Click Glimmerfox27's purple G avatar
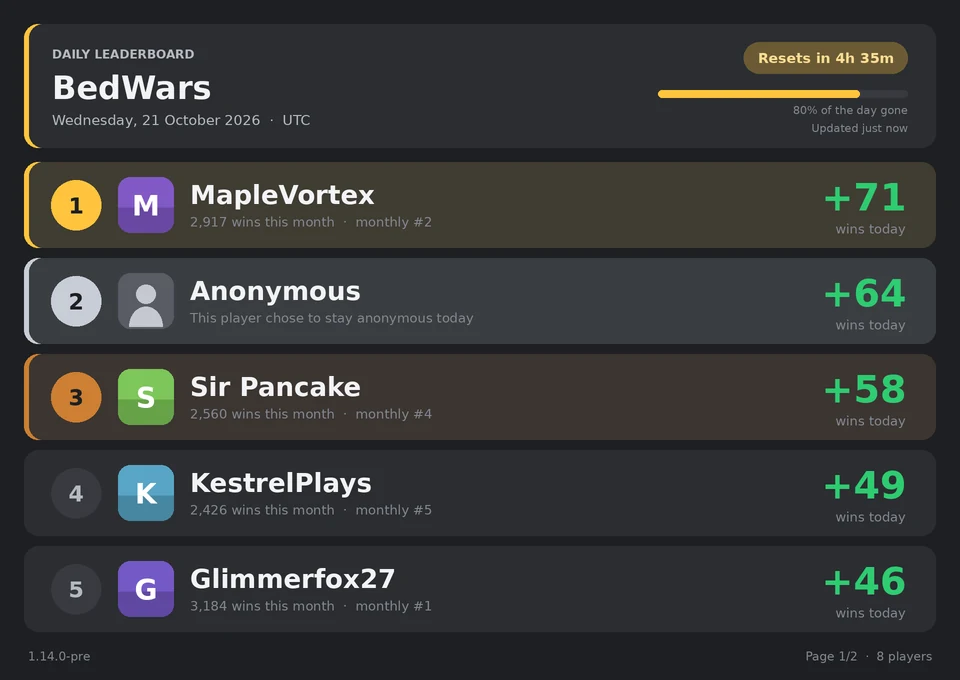This screenshot has width=960, height=680. click(146, 589)
